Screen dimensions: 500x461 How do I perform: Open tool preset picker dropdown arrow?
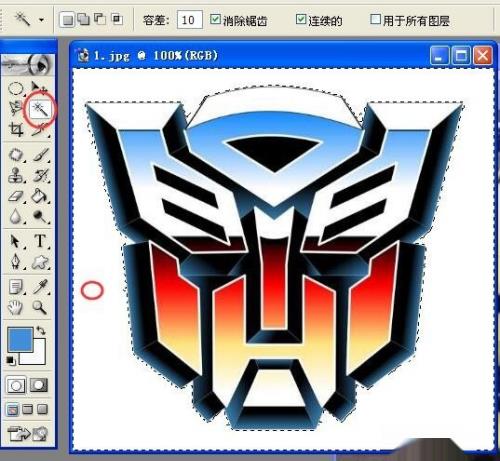point(41,20)
